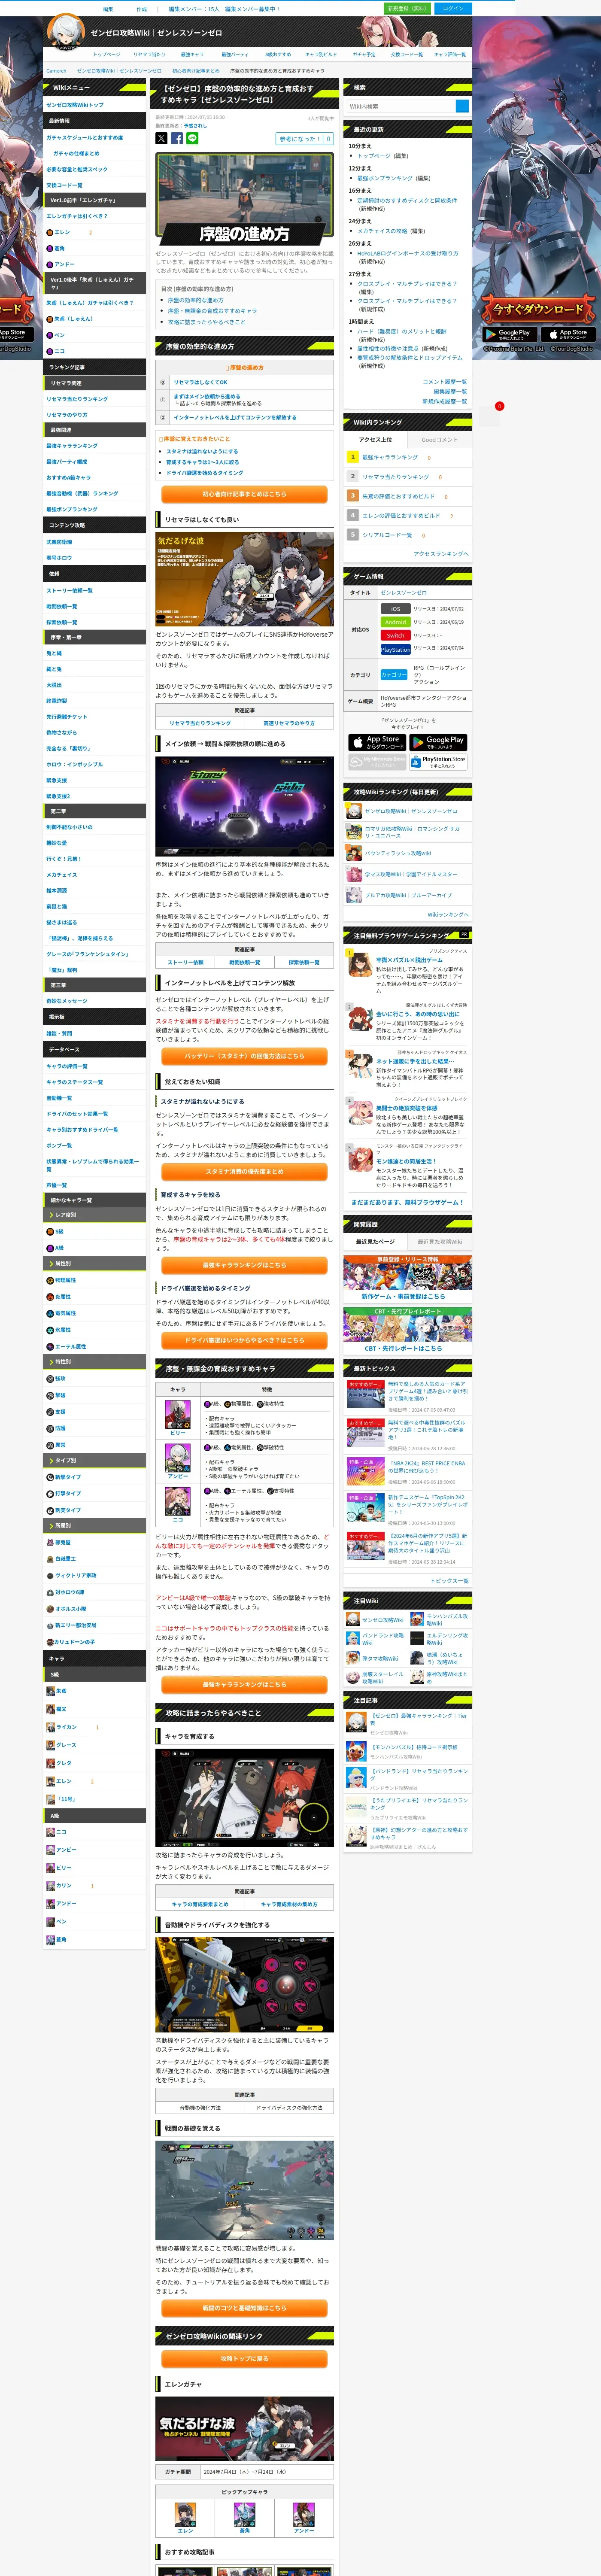Screen dimensions: 601x2576
Task: Open ストーリー依頼 related article link
Action: [185, 962]
